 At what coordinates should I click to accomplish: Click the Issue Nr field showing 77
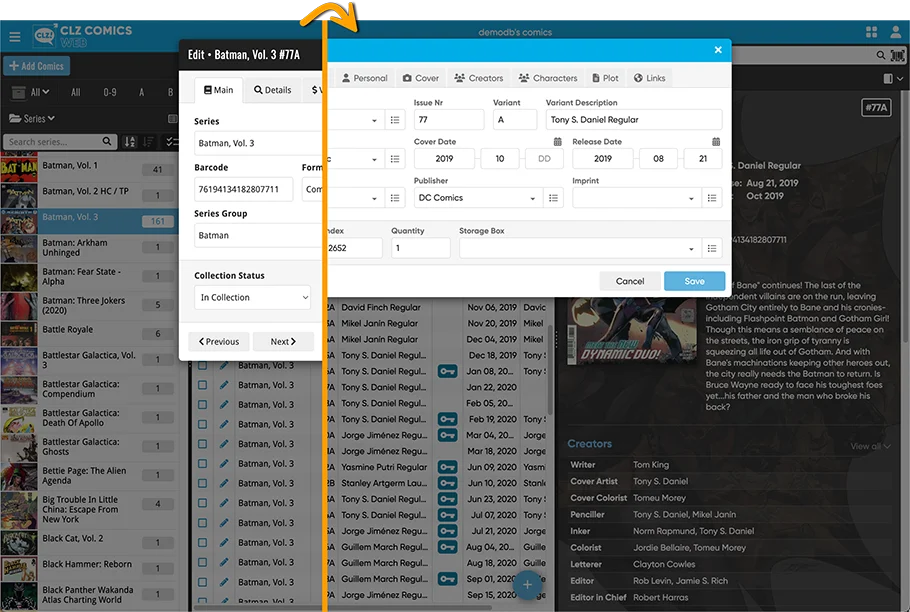click(x=449, y=119)
